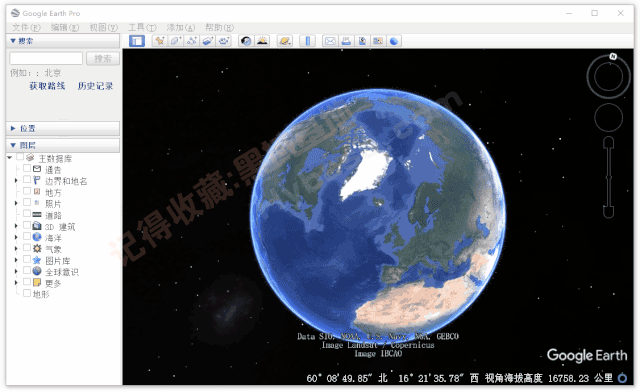The height and width of the screenshot is (392, 640).
Task: Click the 获取路线 directions link
Action: [x=47, y=86]
